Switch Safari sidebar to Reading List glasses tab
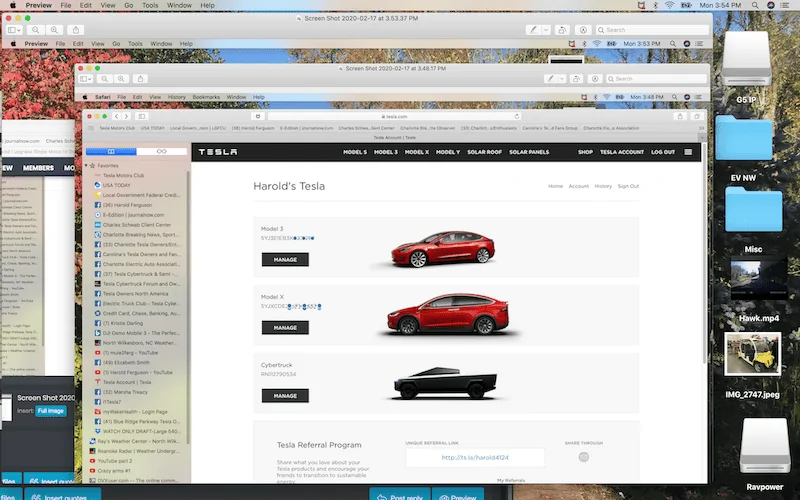 (162, 152)
